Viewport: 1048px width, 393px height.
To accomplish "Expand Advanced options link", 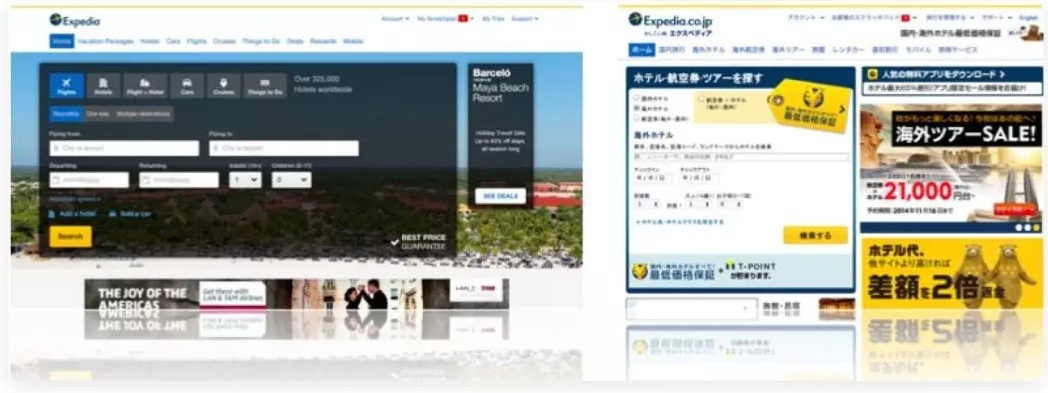I will [75, 199].
